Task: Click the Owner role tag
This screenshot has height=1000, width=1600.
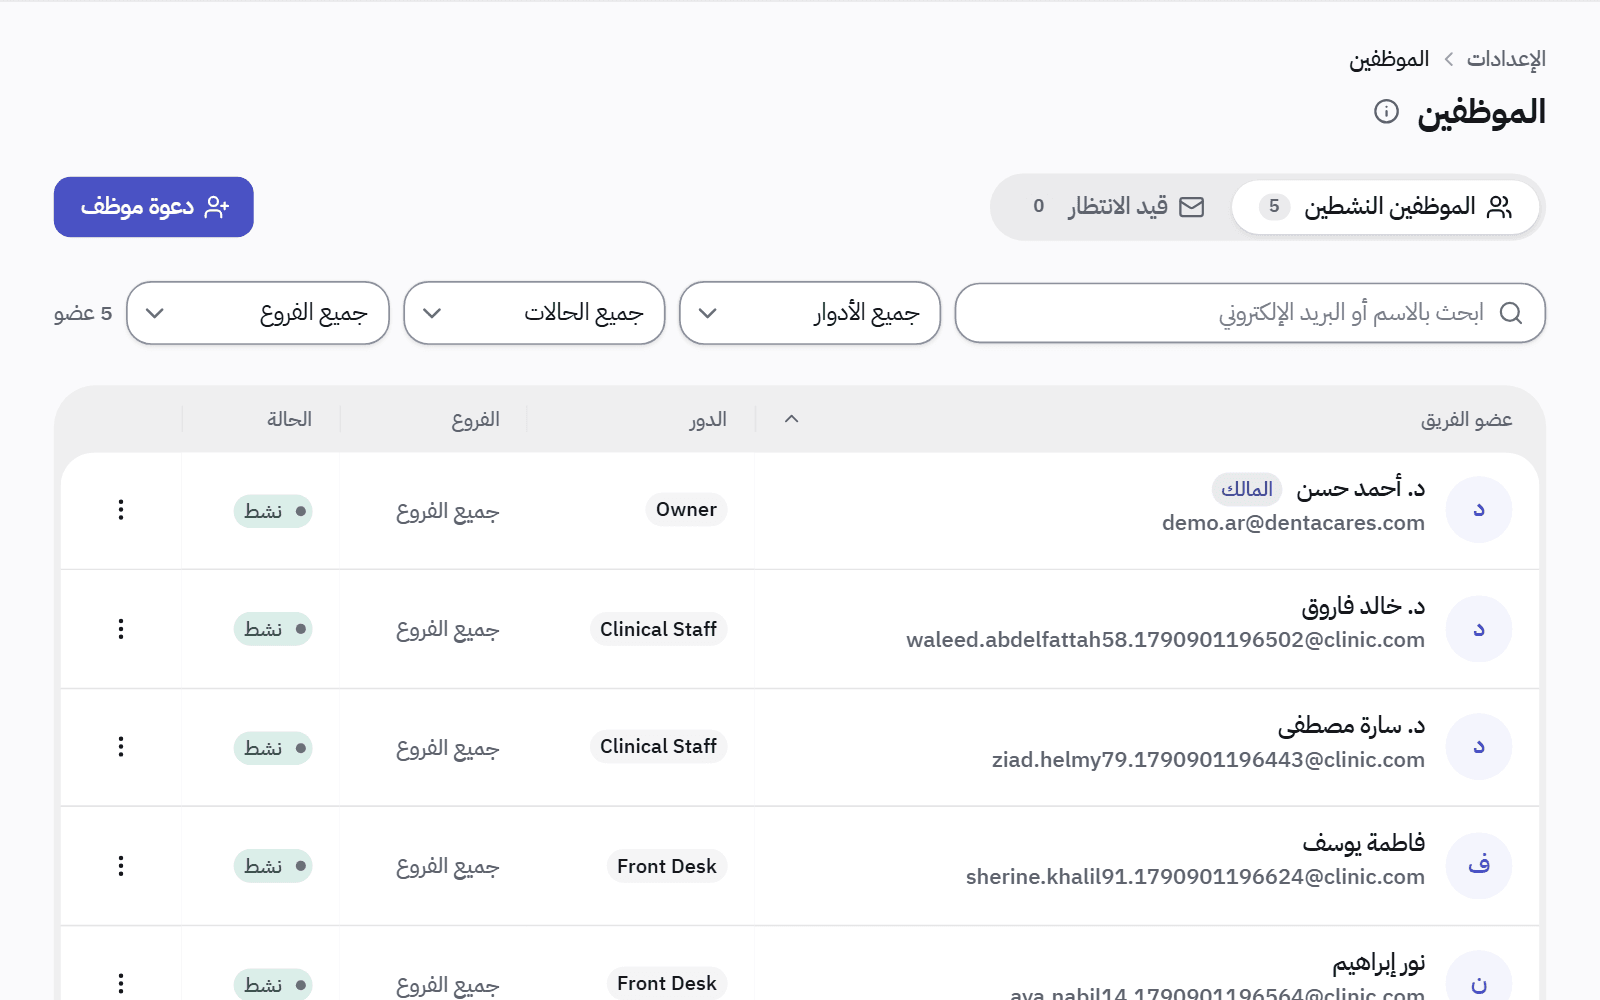Action: click(686, 510)
